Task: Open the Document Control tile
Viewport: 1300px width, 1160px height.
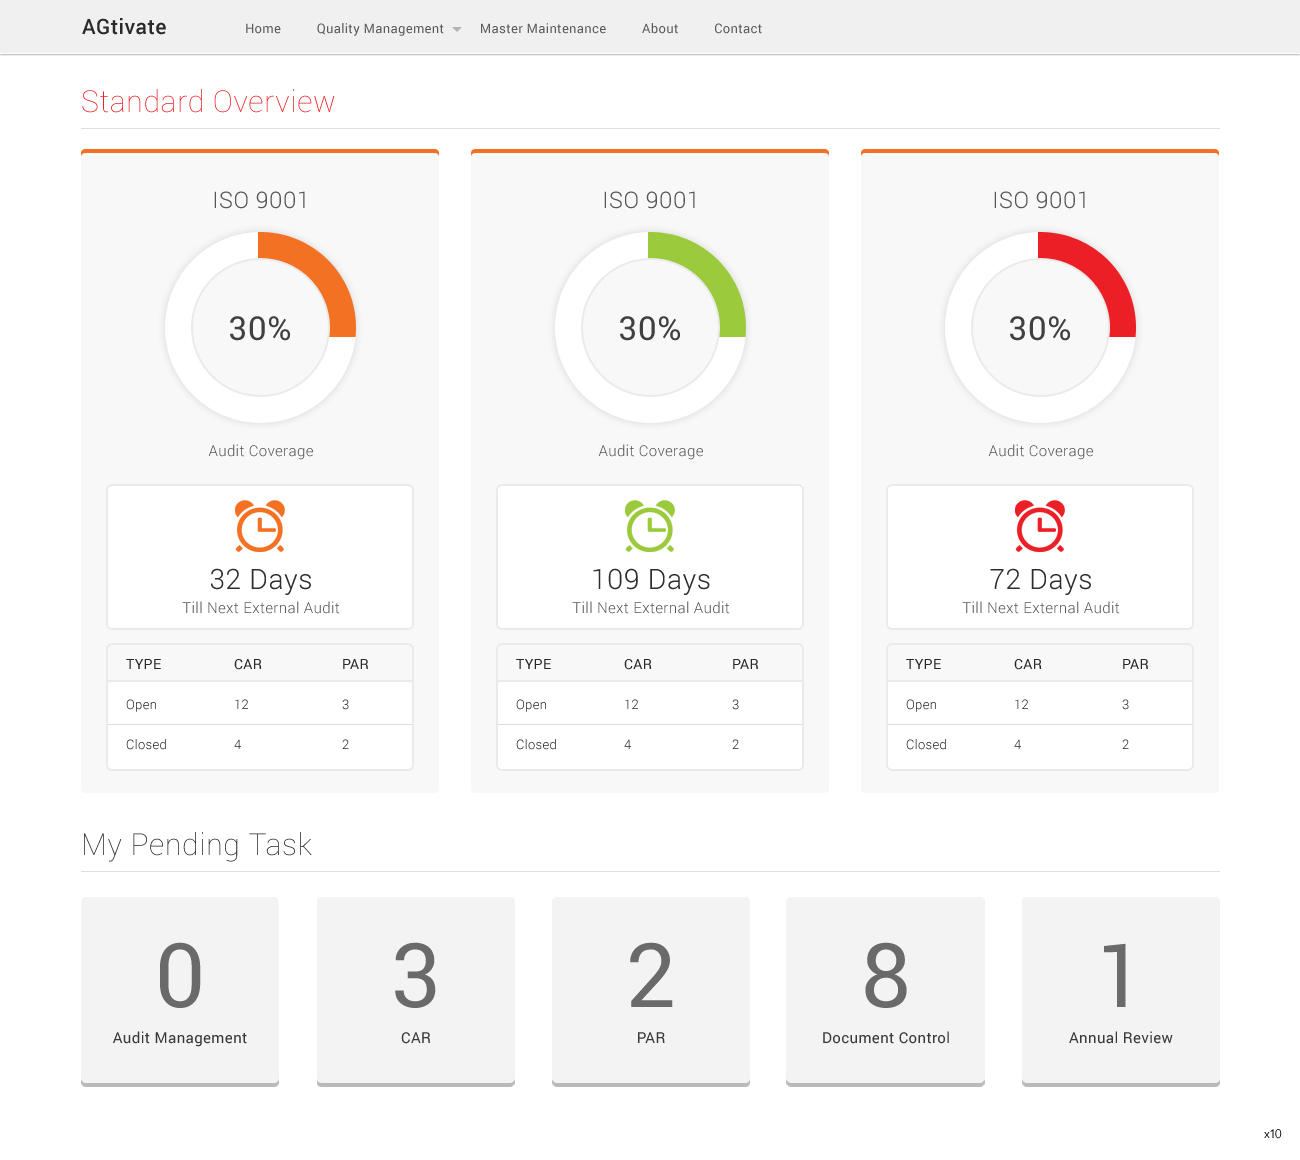Action: coord(886,991)
